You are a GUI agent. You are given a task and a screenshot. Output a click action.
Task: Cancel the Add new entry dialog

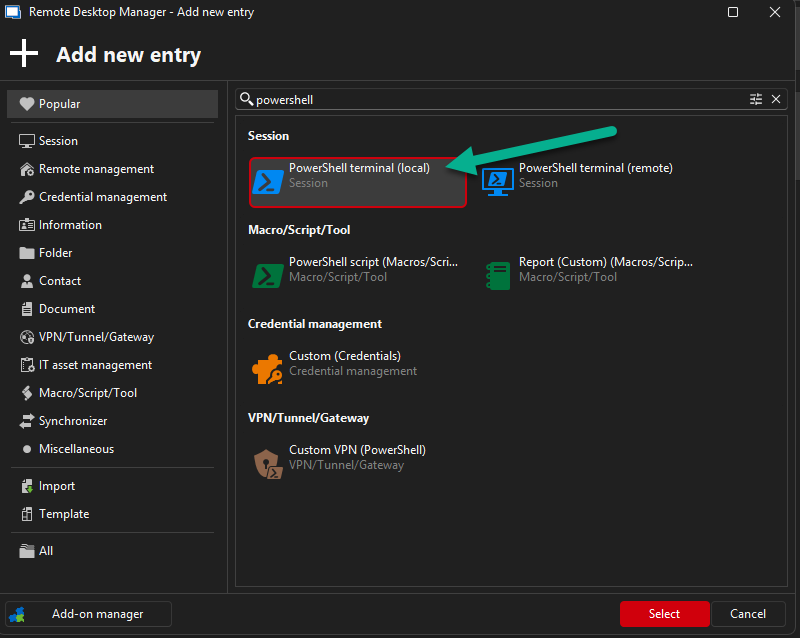click(747, 614)
